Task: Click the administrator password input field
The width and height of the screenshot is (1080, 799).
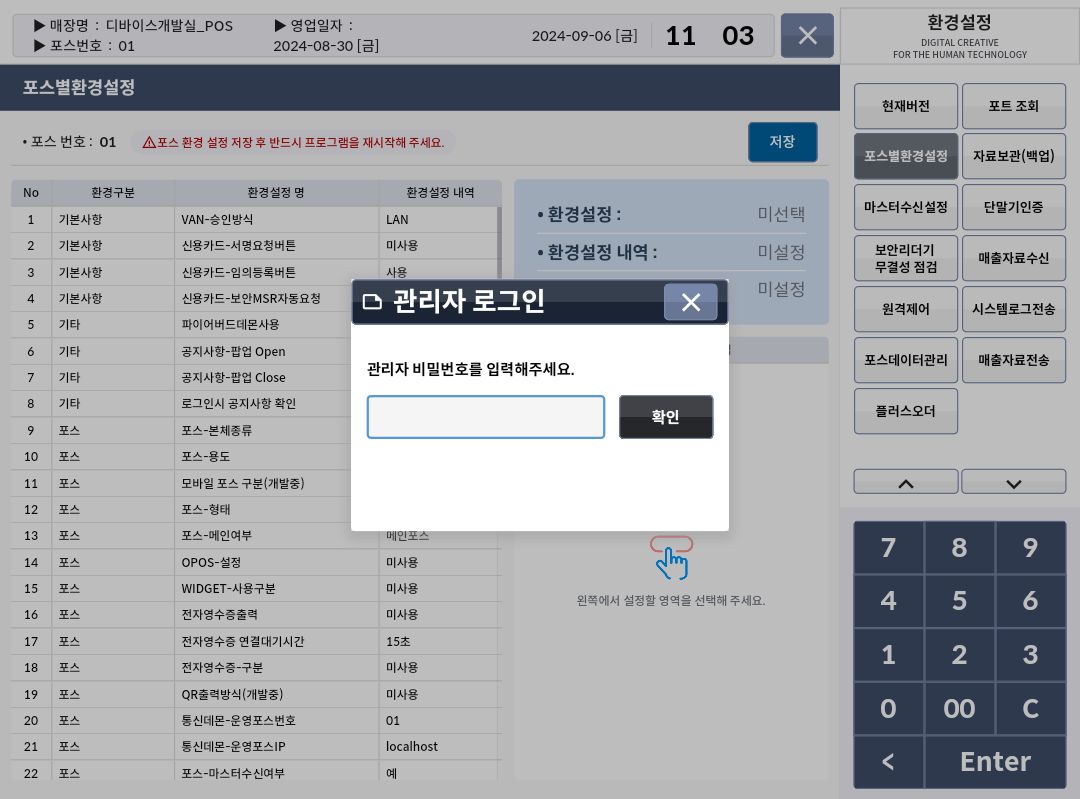Action: click(486, 417)
